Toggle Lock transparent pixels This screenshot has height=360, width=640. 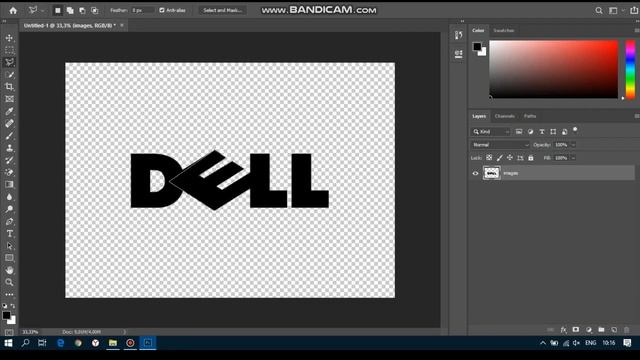coord(489,158)
